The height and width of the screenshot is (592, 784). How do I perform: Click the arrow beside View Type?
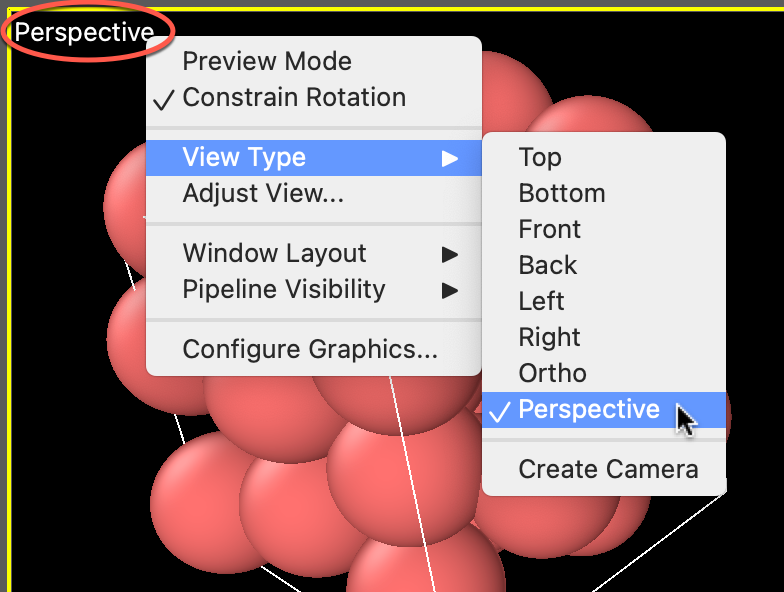coord(451,158)
